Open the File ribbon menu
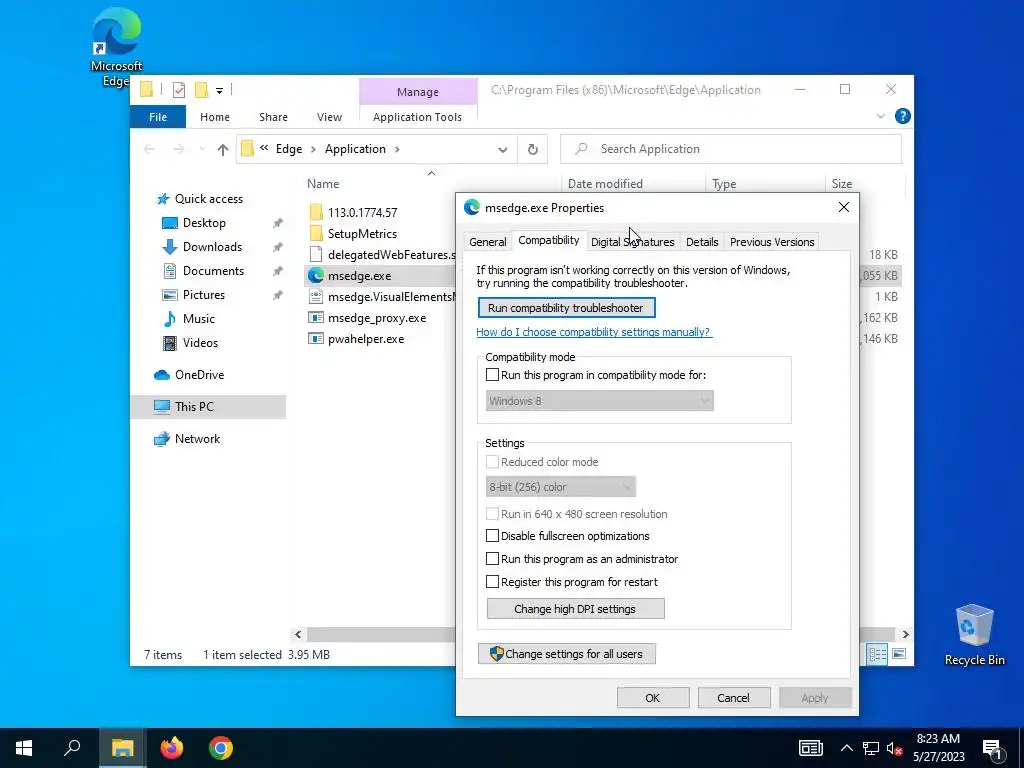This screenshot has height=768, width=1024. pos(158,117)
